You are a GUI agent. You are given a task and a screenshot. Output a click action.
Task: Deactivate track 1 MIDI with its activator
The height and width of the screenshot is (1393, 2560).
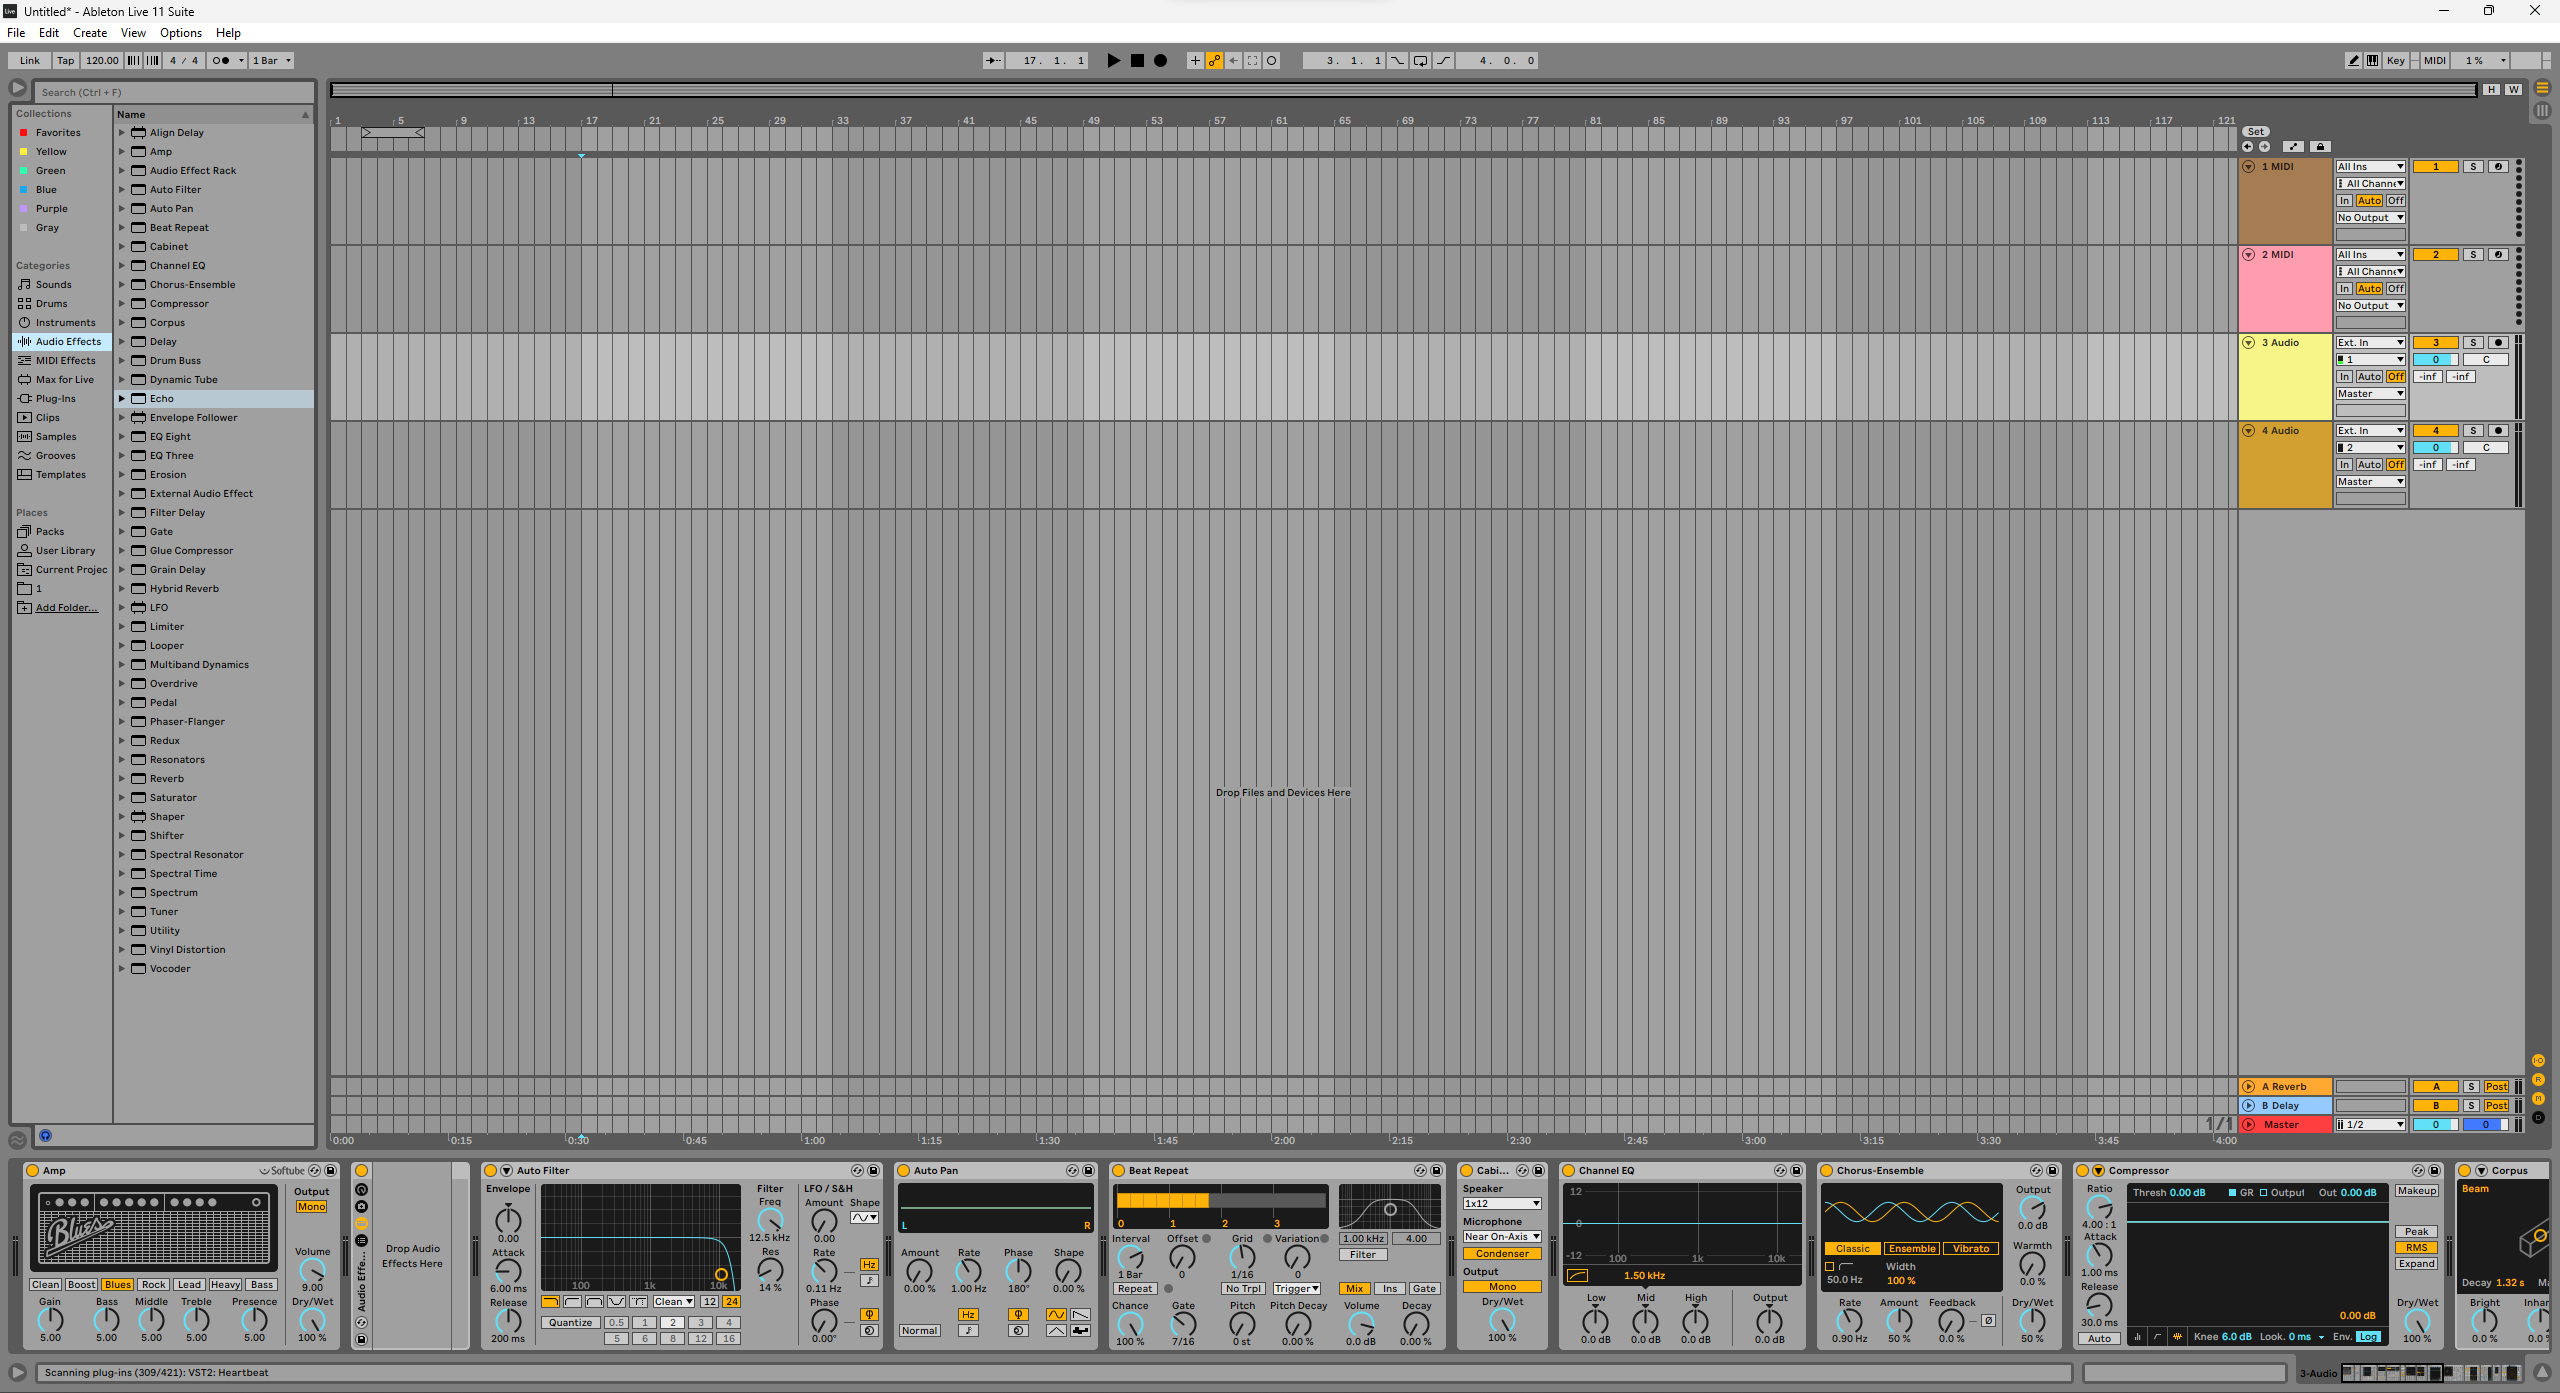2435,166
